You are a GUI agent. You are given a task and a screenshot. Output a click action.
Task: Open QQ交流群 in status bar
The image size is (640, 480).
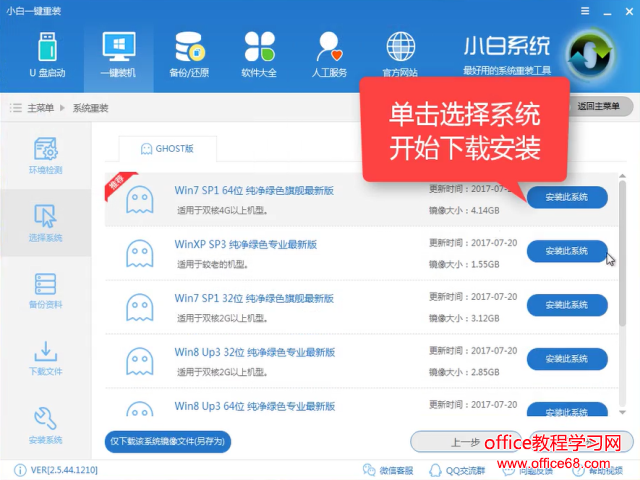click(x=457, y=470)
